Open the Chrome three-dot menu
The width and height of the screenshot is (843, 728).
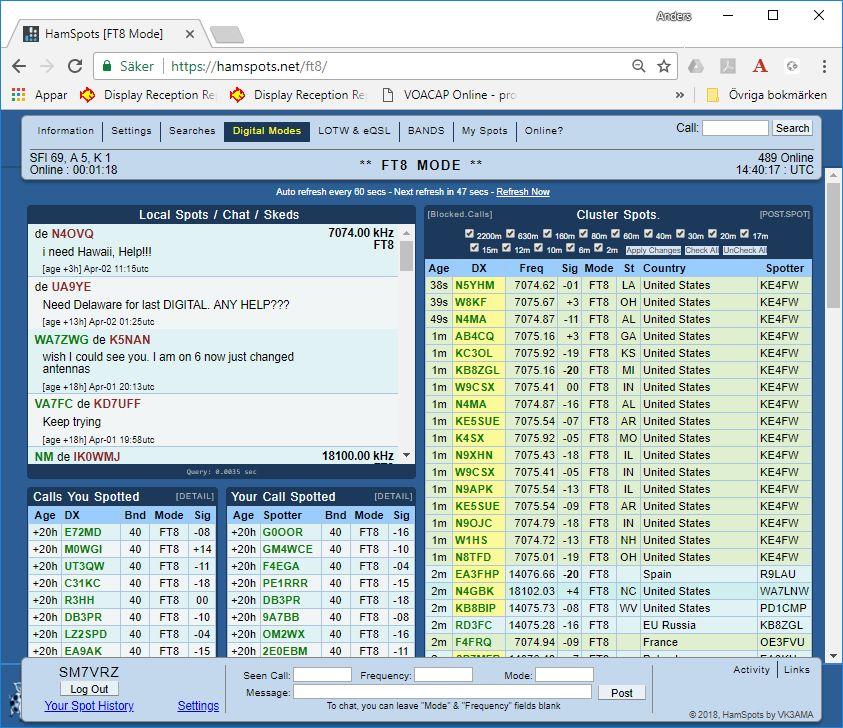[x=824, y=66]
